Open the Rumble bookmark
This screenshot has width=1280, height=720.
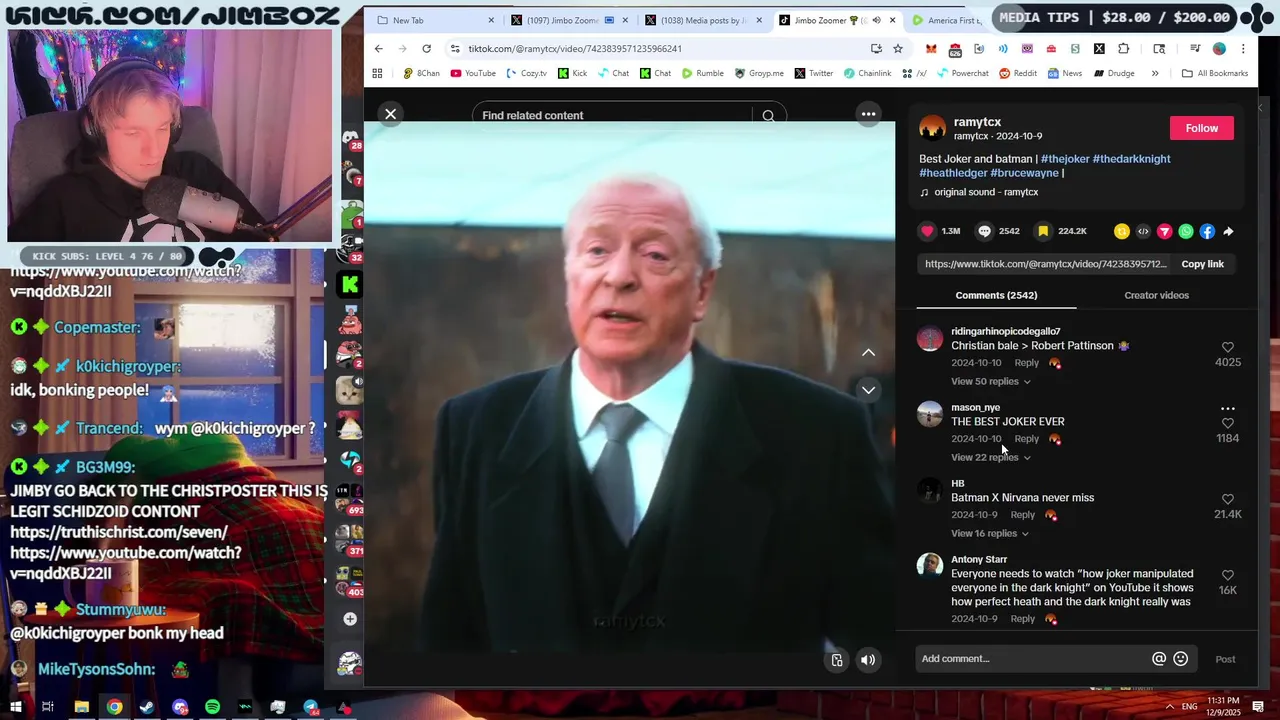(x=702, y=73)
